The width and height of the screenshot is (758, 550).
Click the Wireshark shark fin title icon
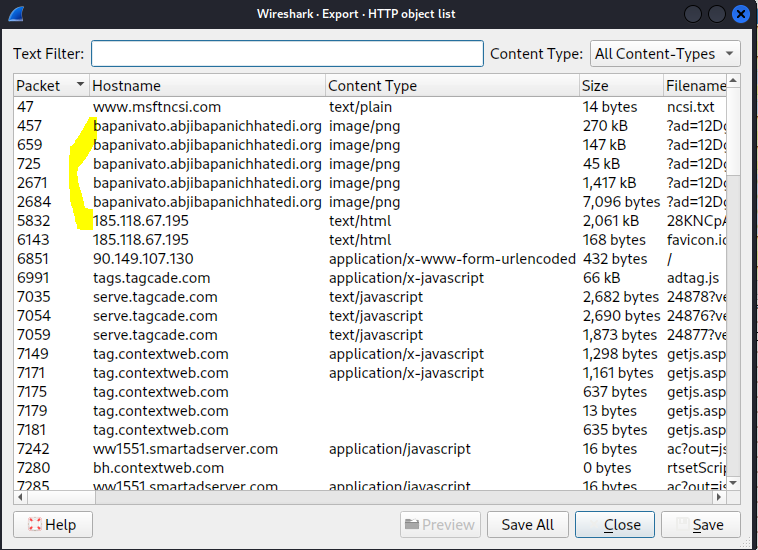pyautogui.click(x=16, y=14)
